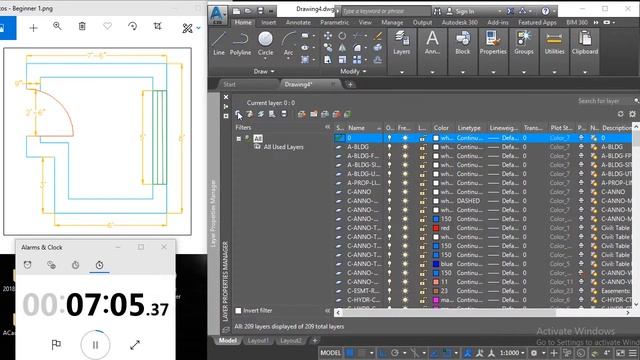The width and height of the screenshot is (640, 360).
Task: Switch to the Insert ribbon tab
Action: click(x=269, y=22)
